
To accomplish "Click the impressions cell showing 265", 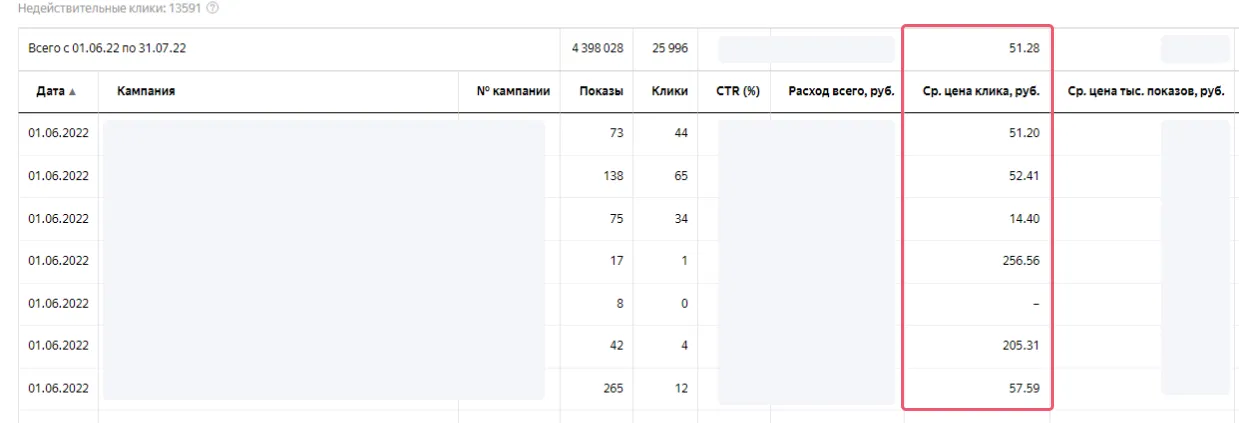I will [614, 388].
